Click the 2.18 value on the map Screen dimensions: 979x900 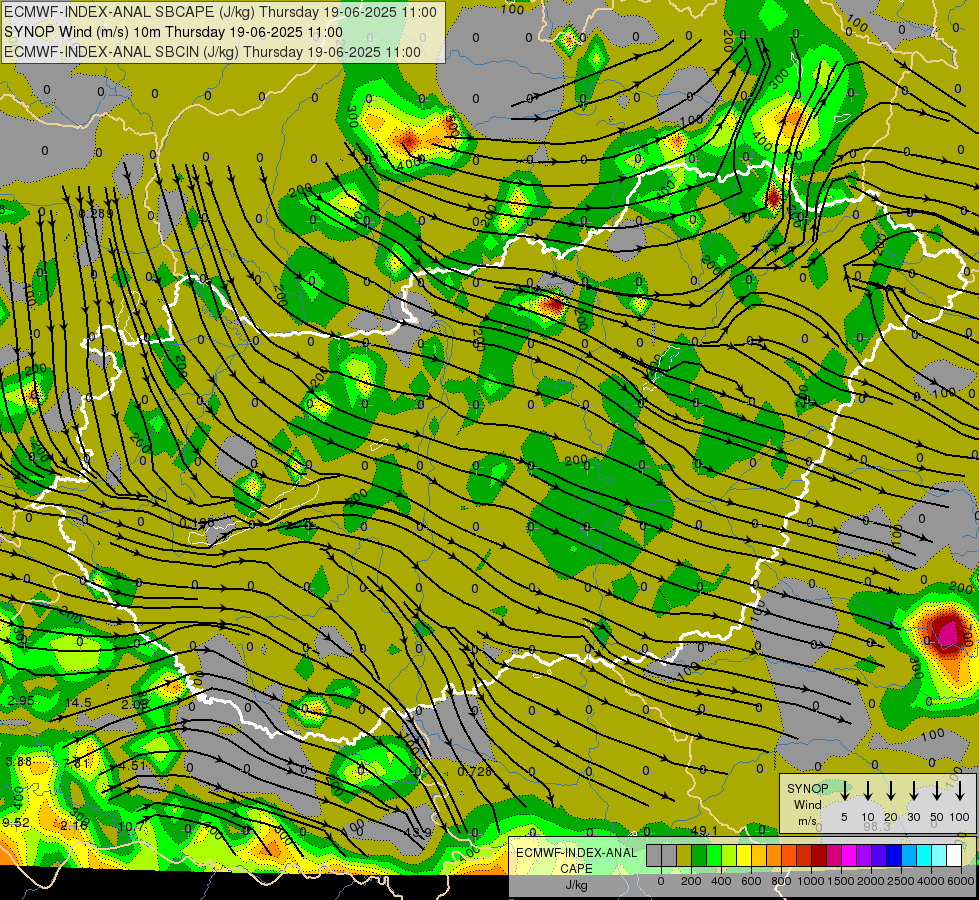point(74,825)
